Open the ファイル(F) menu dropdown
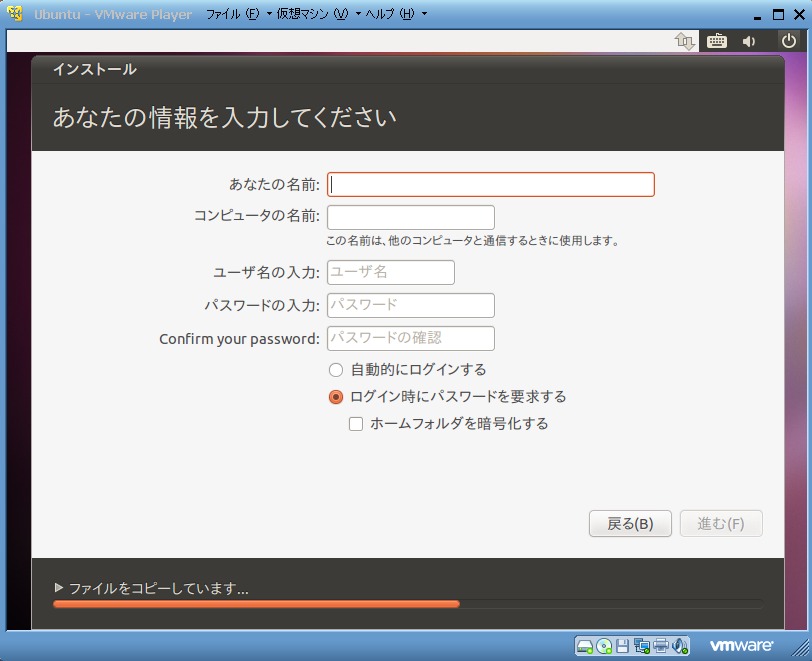The width and height of the screenshot is (812, 661). click(239, 14)
